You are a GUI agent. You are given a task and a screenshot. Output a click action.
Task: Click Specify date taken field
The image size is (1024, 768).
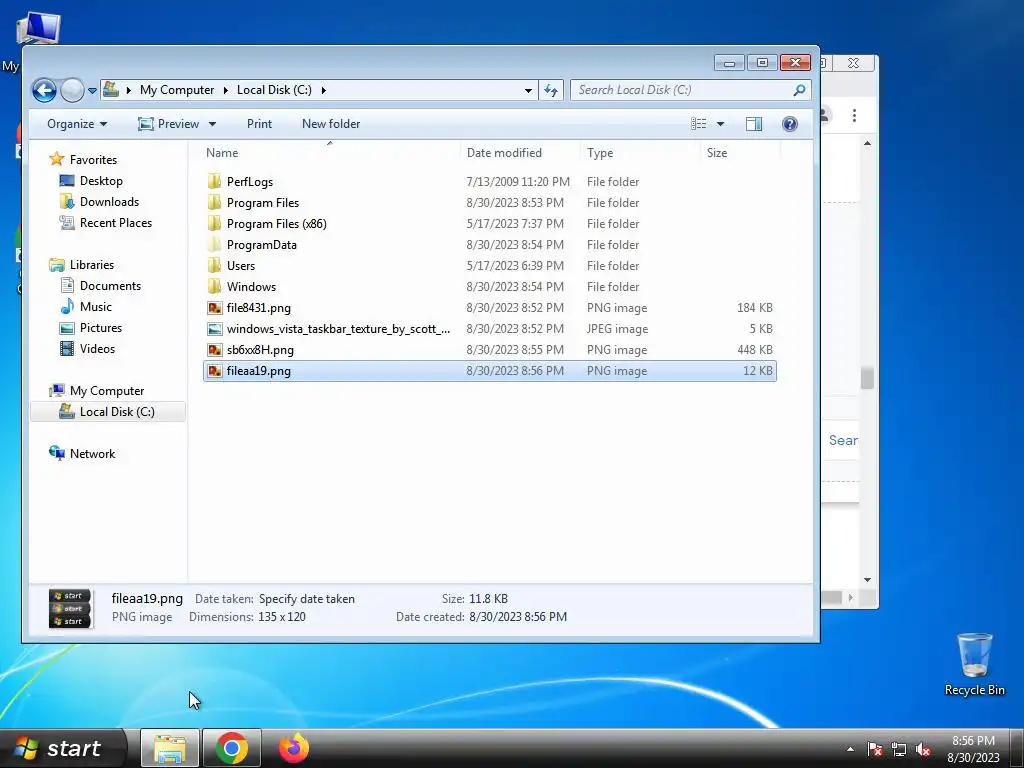point(306,599)
